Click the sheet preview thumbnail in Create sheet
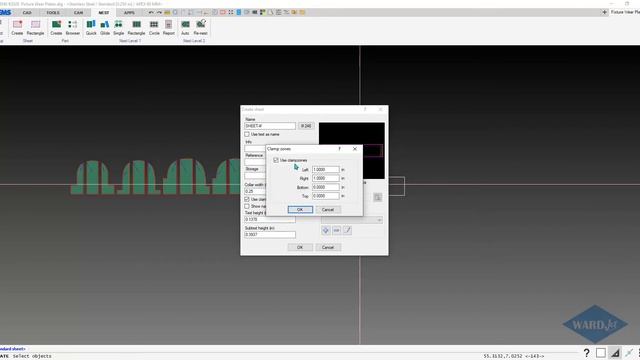The height and width of the screenshot is (360, 640). pyautogui.click(x=352, y=151)
